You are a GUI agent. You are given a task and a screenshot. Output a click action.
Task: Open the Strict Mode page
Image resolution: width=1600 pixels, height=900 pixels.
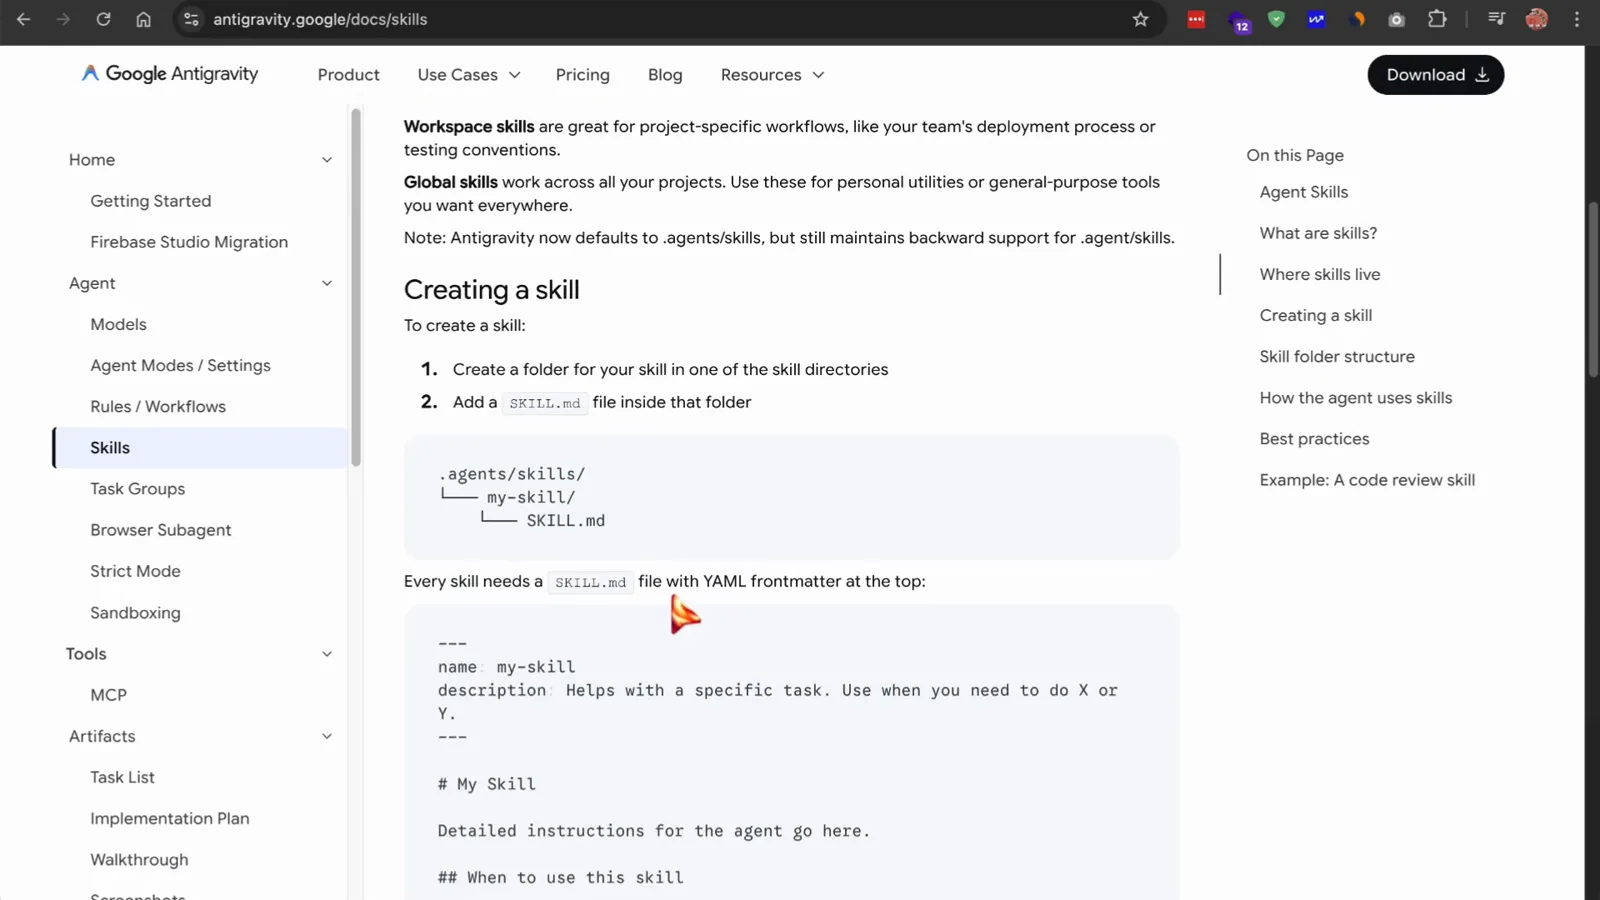pyautogui.click(x=135, y=571)
